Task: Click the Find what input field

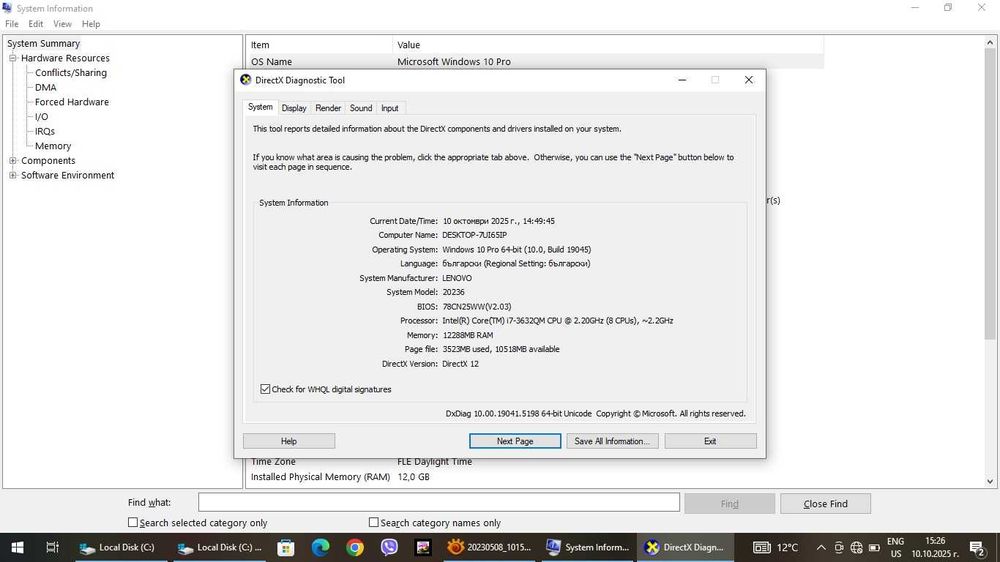Action: [x=439, y=502]
